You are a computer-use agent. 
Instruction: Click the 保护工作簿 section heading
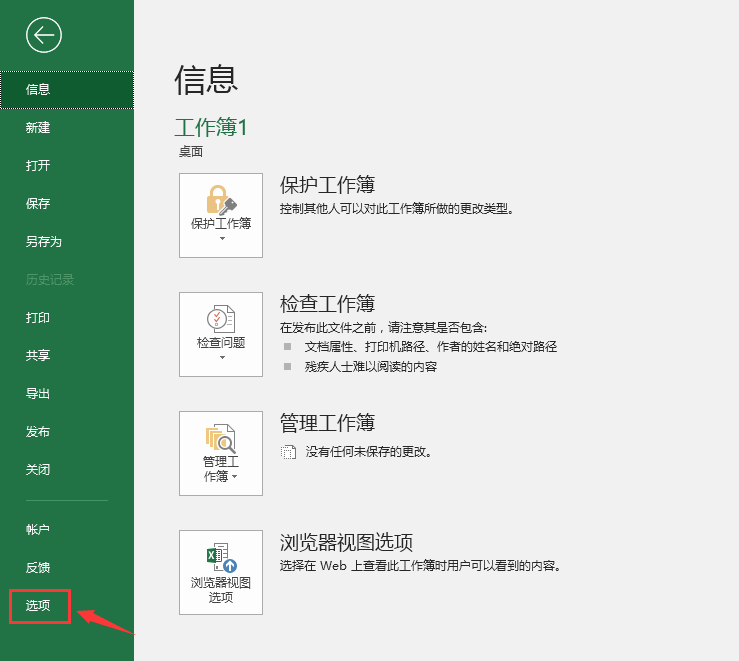point(328,185)
